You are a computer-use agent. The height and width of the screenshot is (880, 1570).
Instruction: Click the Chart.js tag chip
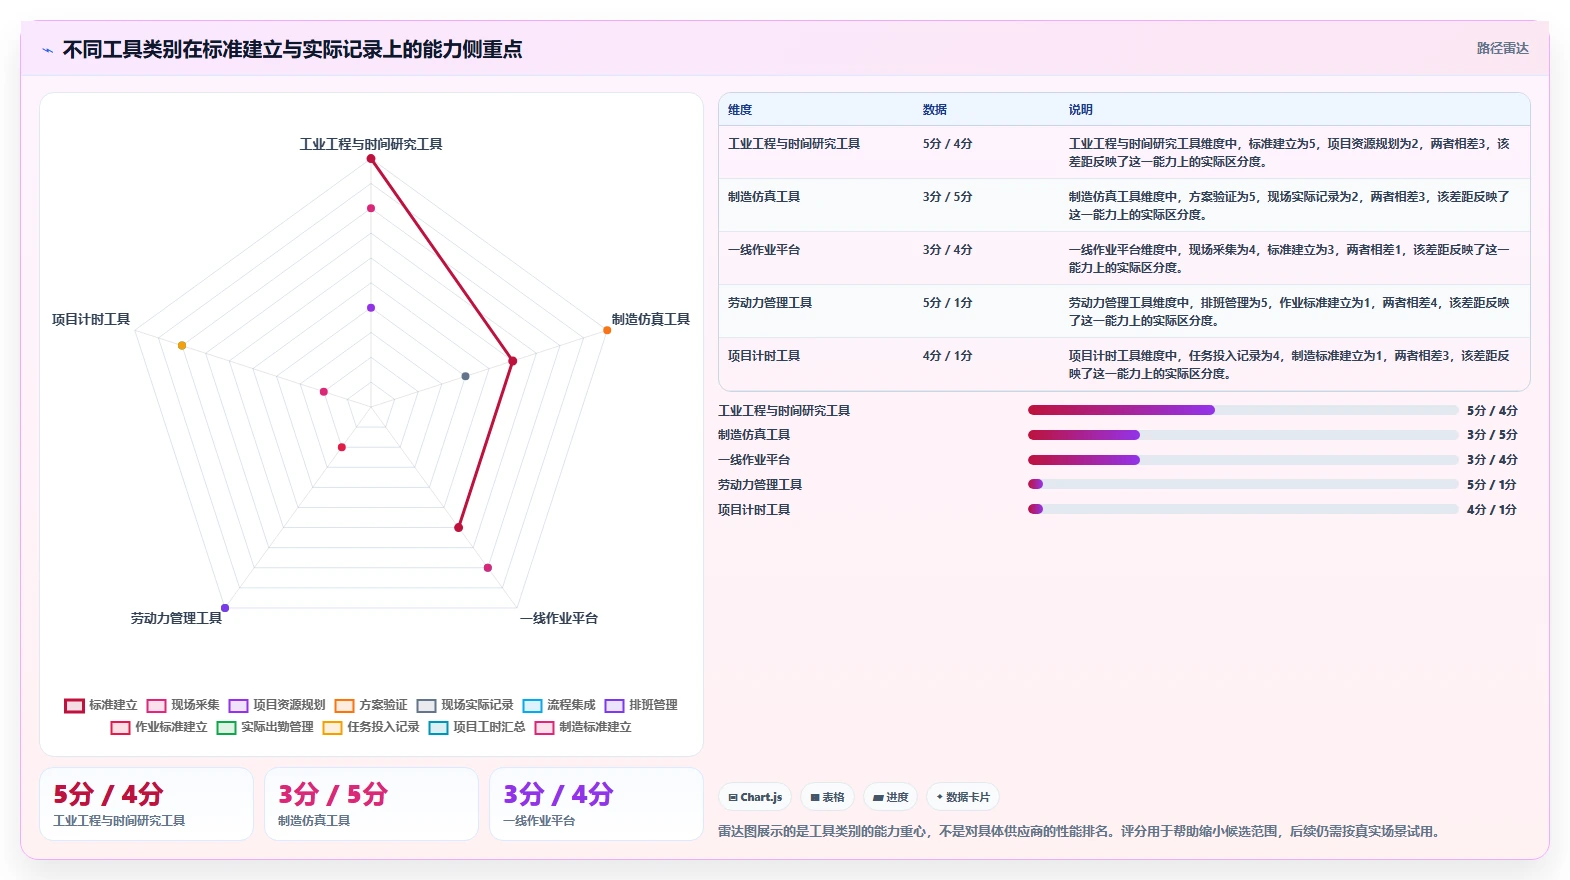(755, 797)
